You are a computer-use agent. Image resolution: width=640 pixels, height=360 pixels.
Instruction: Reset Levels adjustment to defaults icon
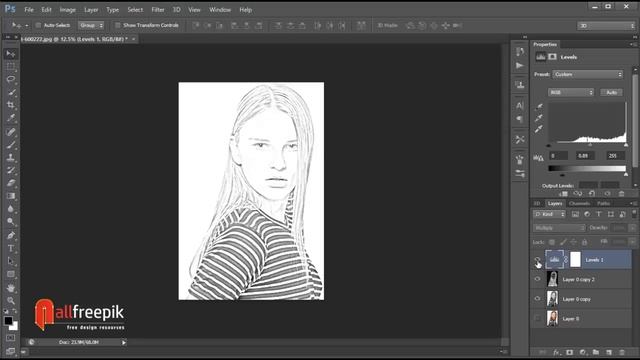pos(592,194)
